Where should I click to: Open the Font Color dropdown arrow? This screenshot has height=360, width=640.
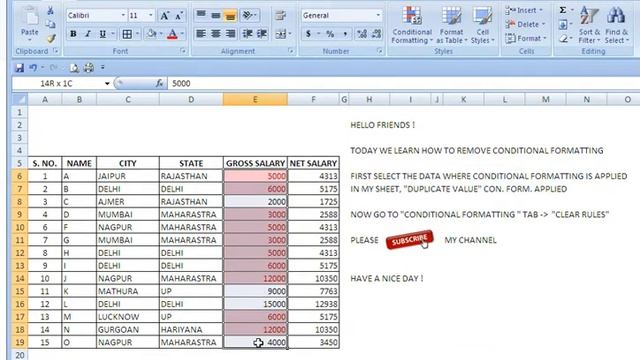(x=182, y=34)
